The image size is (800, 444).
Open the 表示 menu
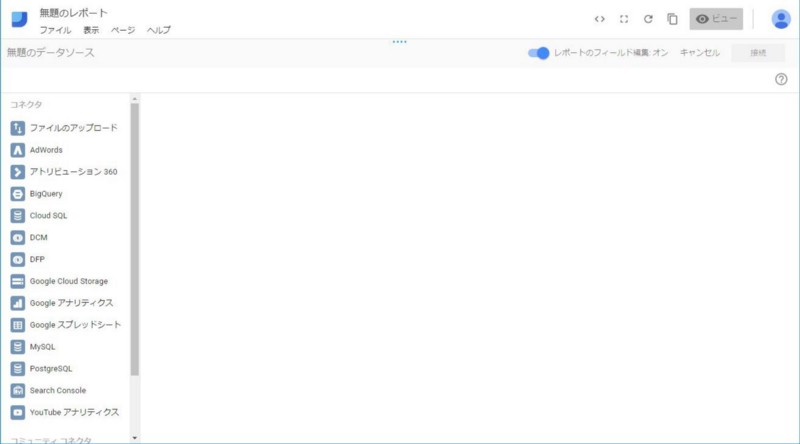[x=91, y=30]
